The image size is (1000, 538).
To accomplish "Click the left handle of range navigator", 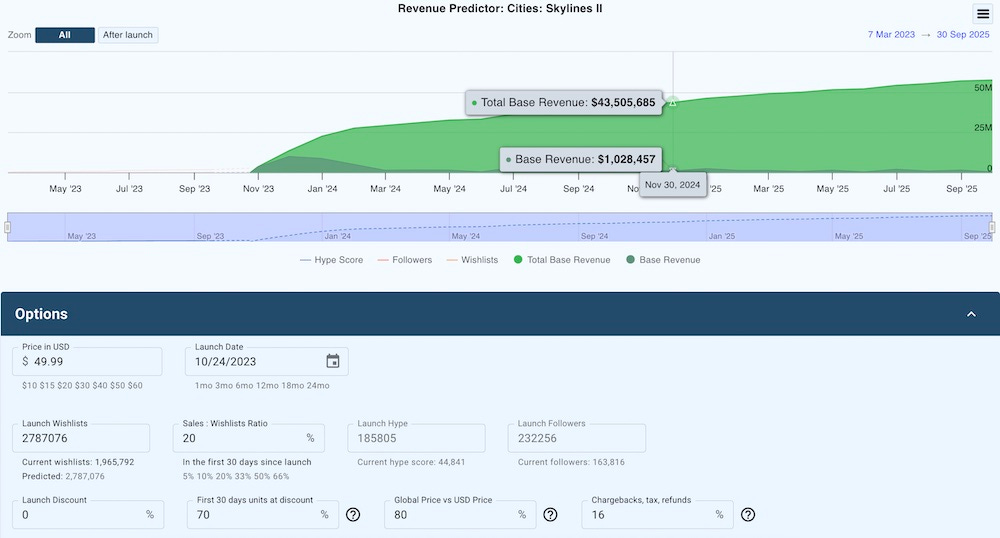I will pos(8,227).
